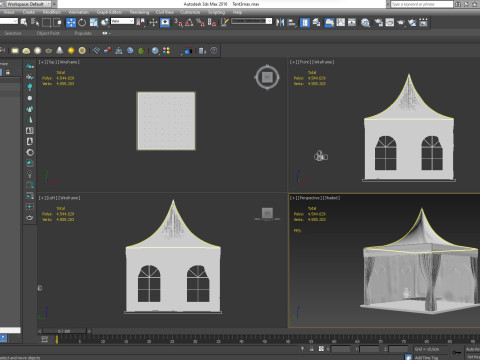480x360 pixels.
Task: Open Wireframe menu of Left viewport
Action: point(69,198)
